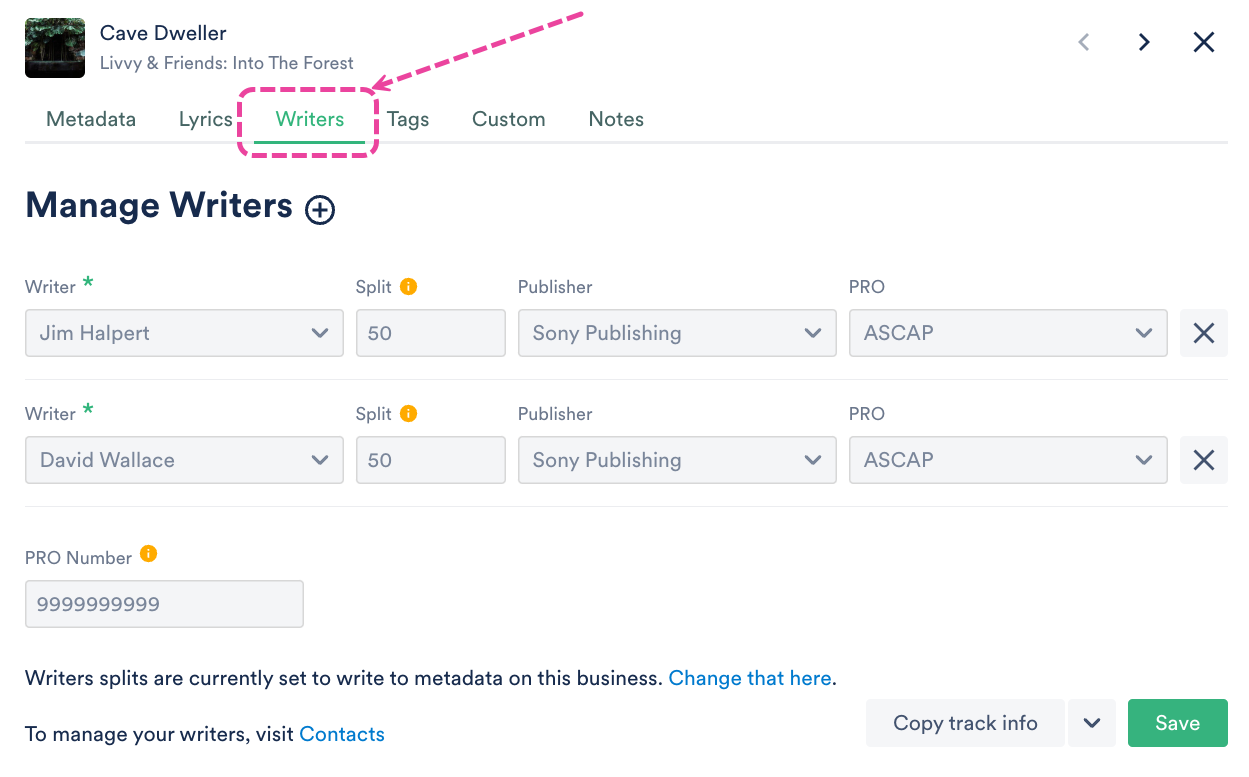
Task: Go to previous track arrow
Action: [x=1084, y=42]
